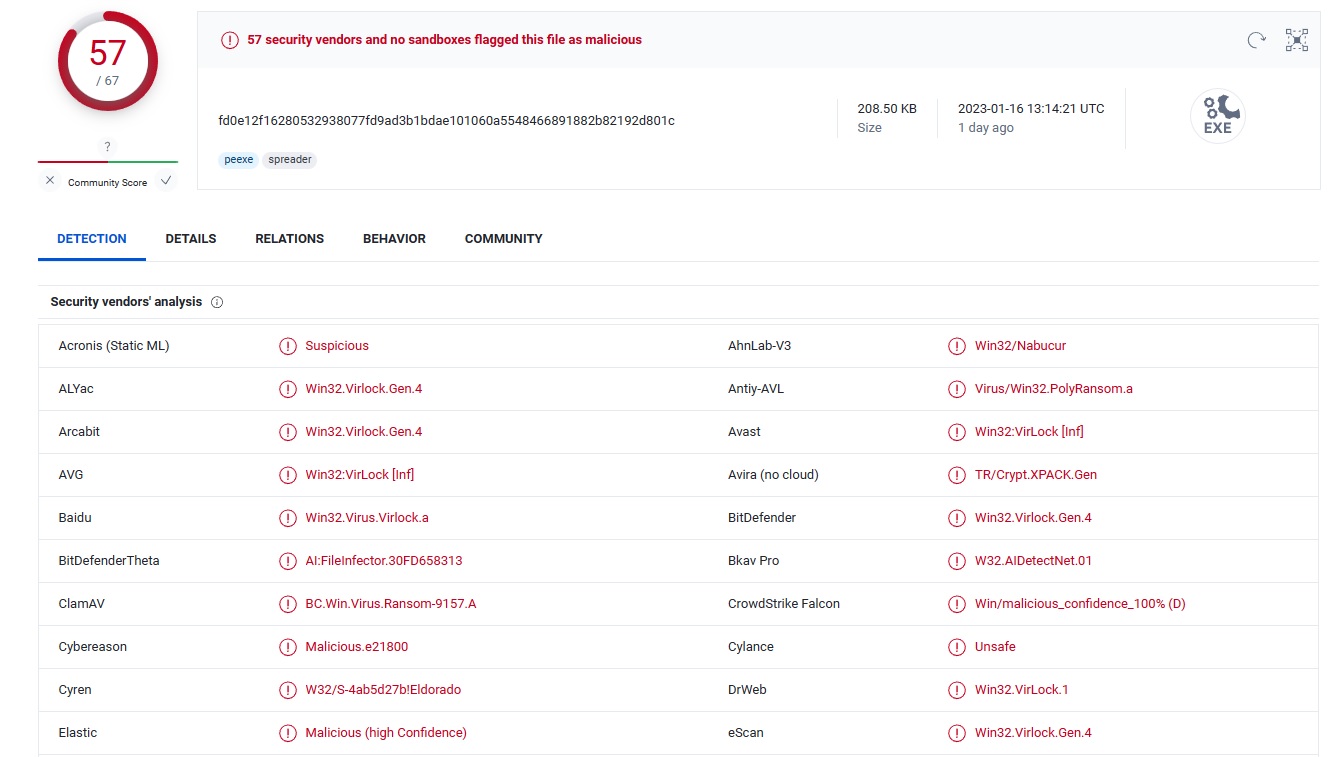Click the Cybereason vendor name

tap(93, 647)
